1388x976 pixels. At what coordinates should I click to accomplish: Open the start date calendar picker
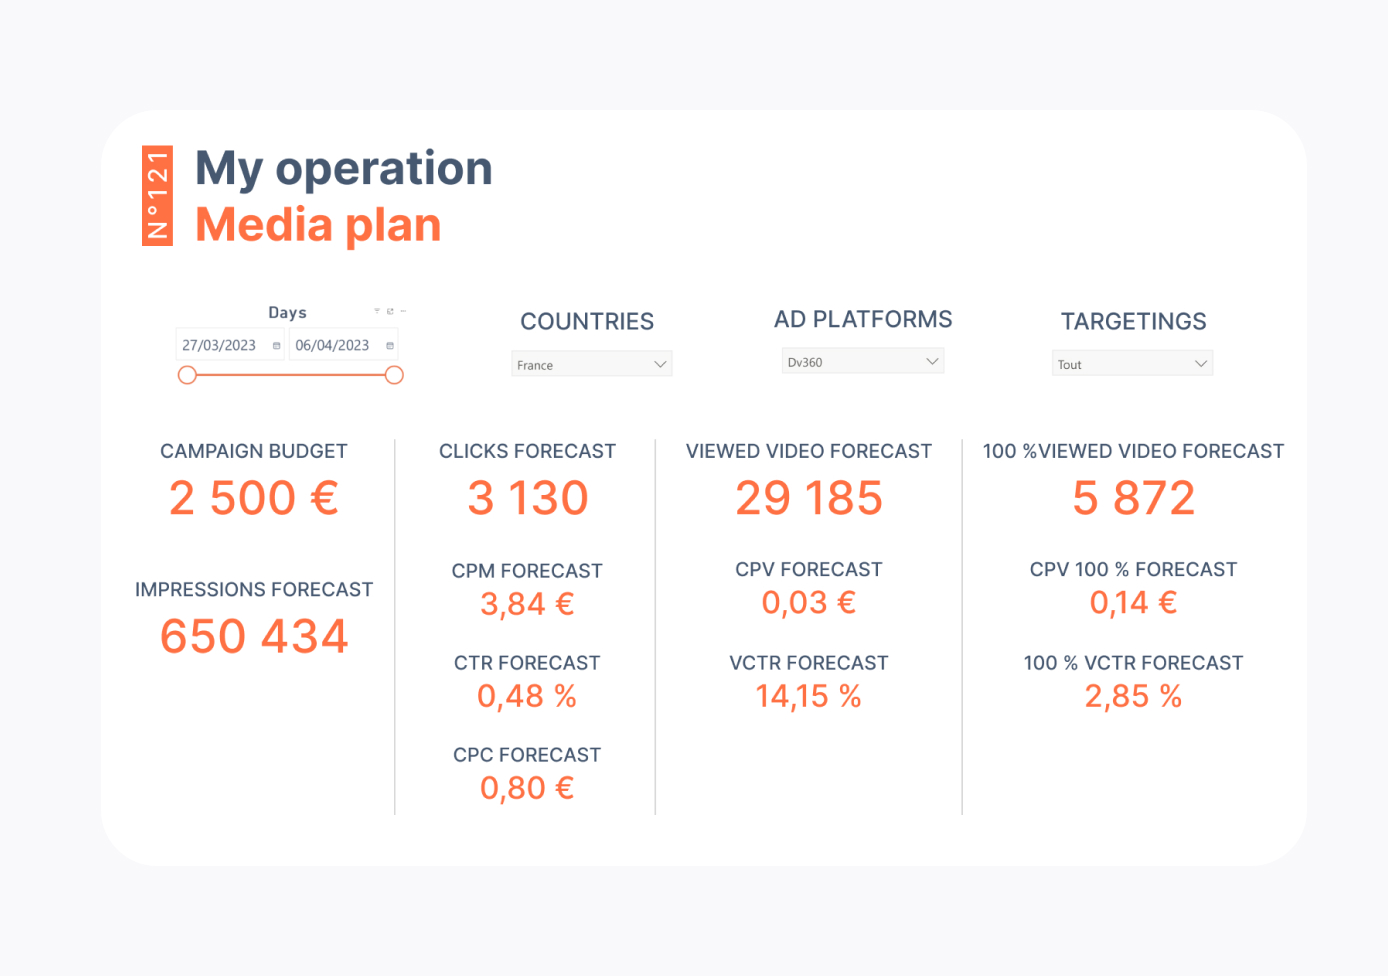point(277,346)
